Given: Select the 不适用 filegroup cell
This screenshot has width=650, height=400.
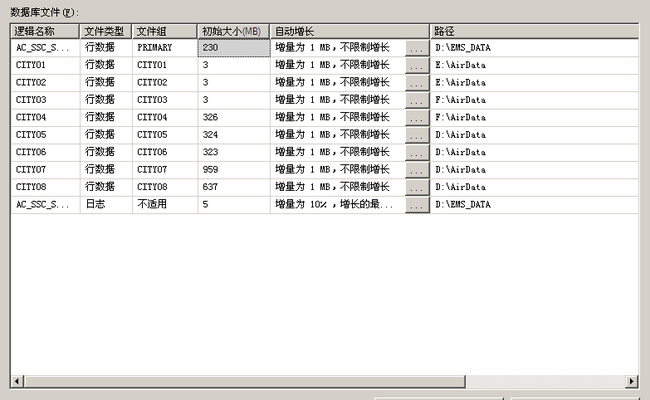Looking at the screenshot, I should pos(165,204).
